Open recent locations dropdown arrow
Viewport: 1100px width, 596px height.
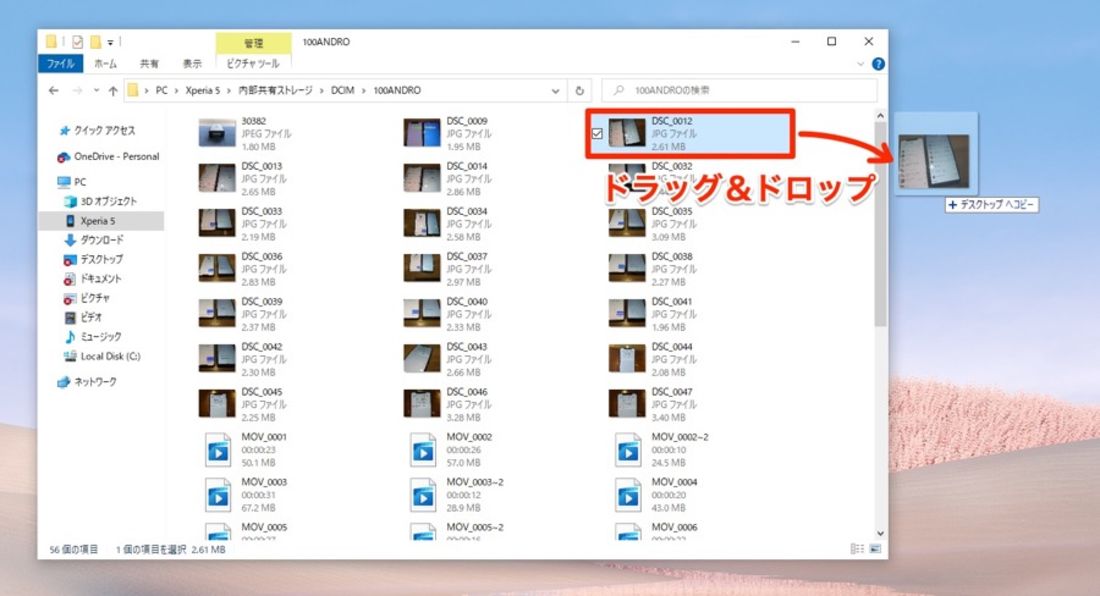pyautogui.click(x=96, y=90)
